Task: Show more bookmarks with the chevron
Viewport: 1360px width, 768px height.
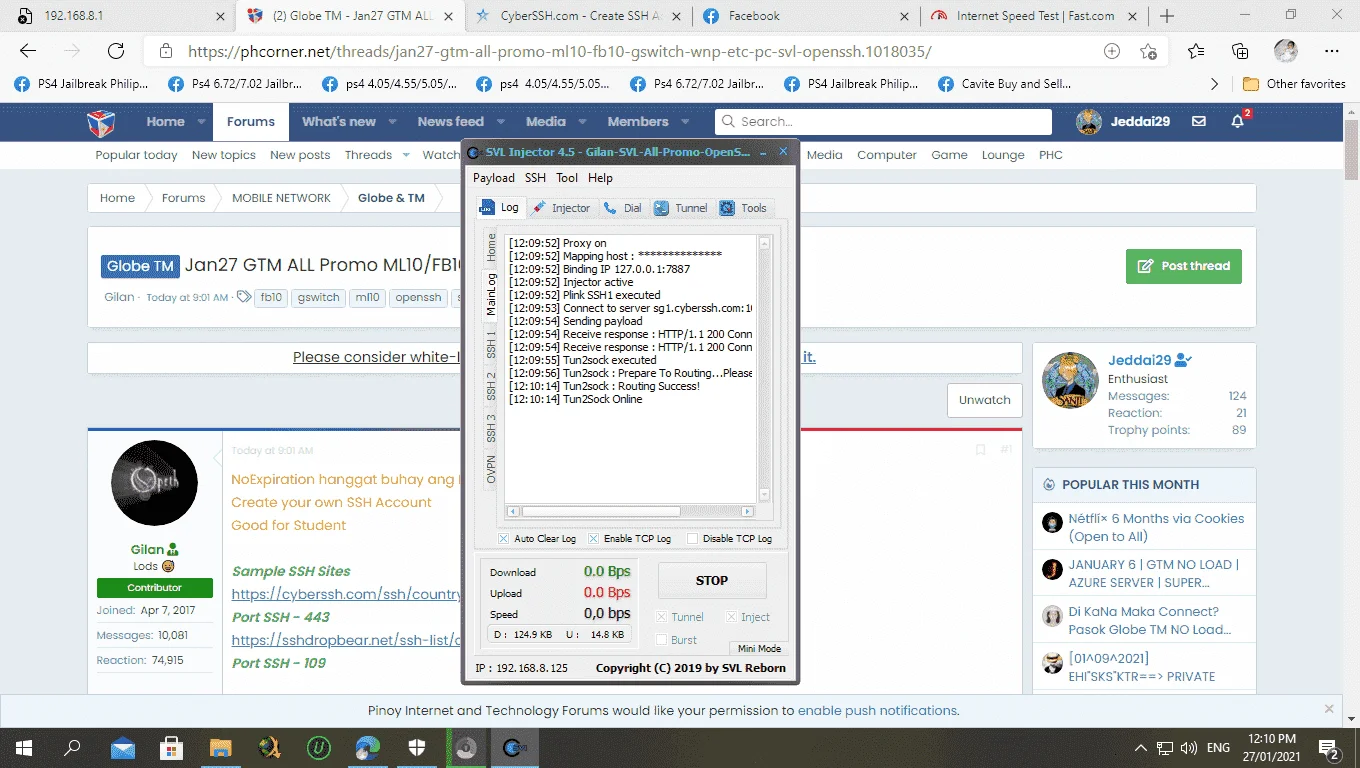Action: pyautogui.click(x=1214, y=84)
